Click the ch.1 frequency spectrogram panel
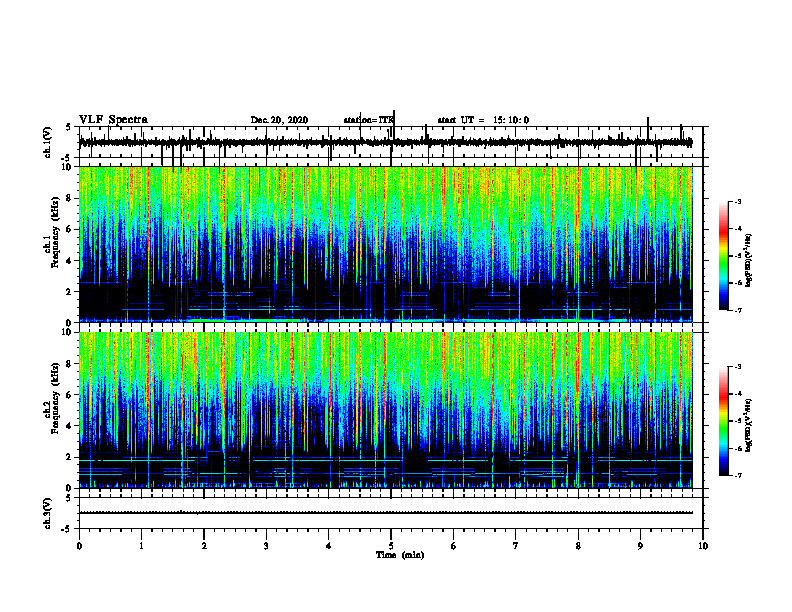The width and height of the screenshot is (792, 612). click(391, 244)
